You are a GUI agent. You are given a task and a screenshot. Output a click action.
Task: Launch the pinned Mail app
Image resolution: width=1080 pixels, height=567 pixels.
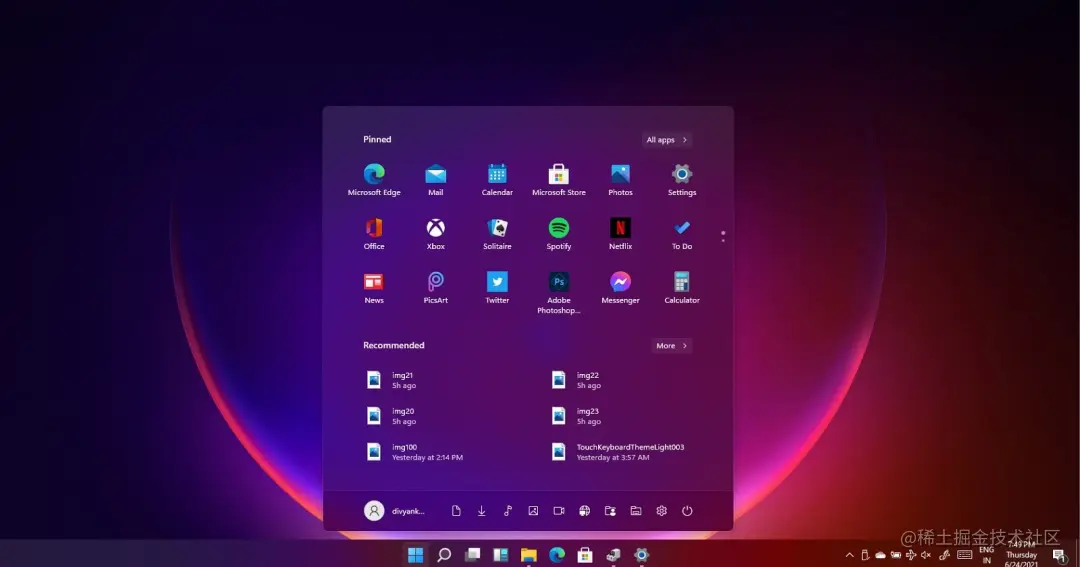tap(435, 180)
